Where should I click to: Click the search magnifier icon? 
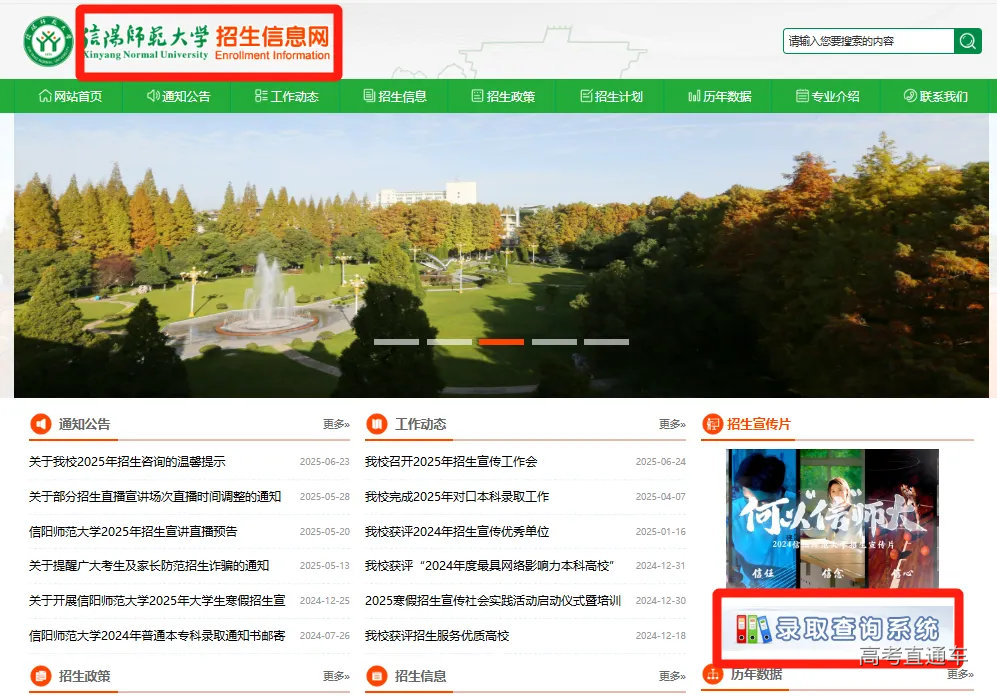[x=967, y=41]
